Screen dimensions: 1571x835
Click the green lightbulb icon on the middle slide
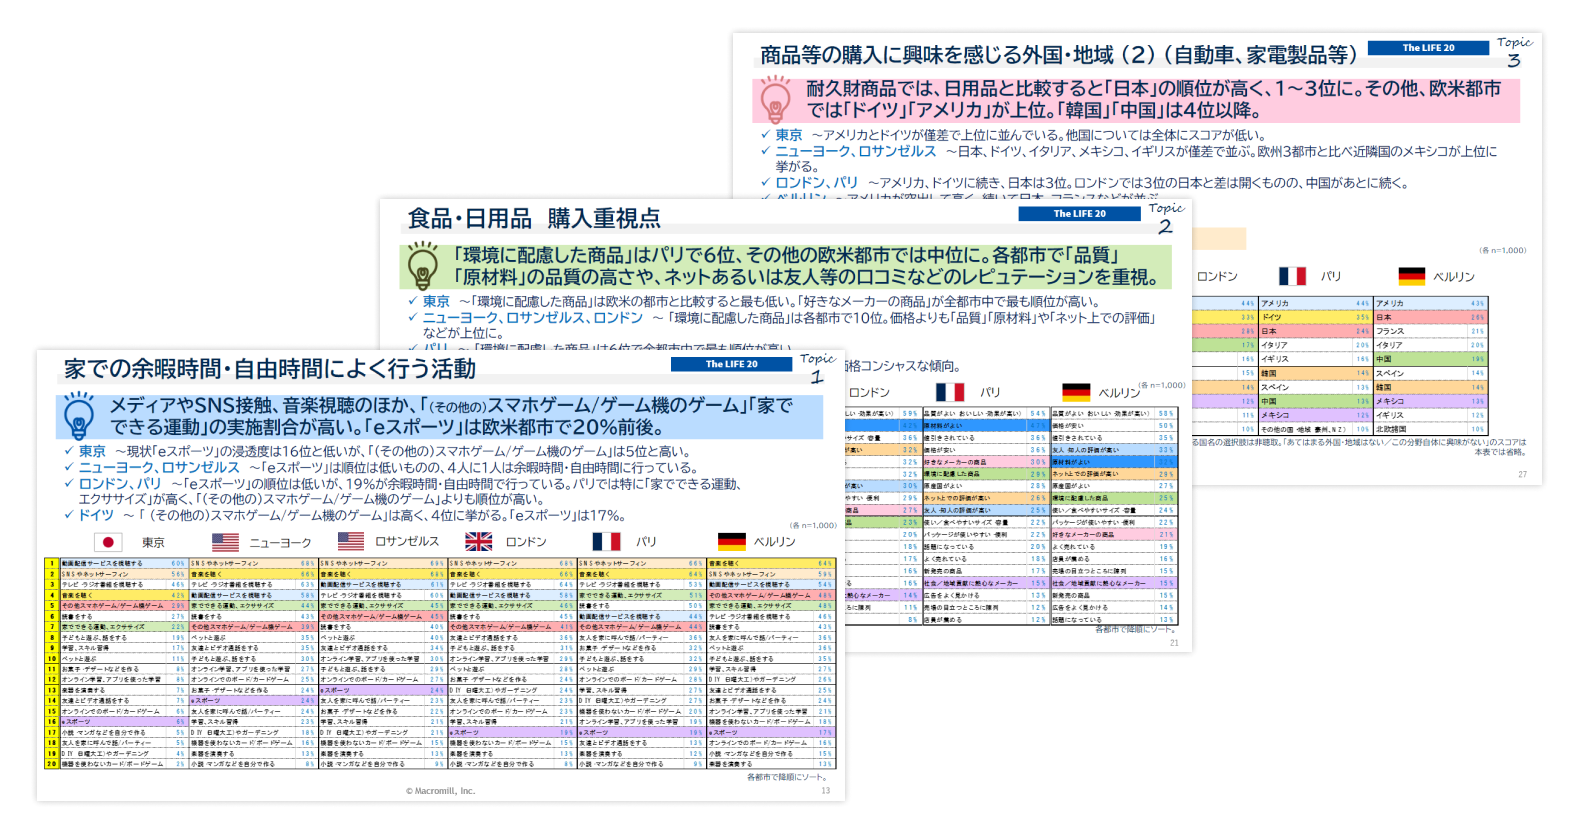coord(422,266)
